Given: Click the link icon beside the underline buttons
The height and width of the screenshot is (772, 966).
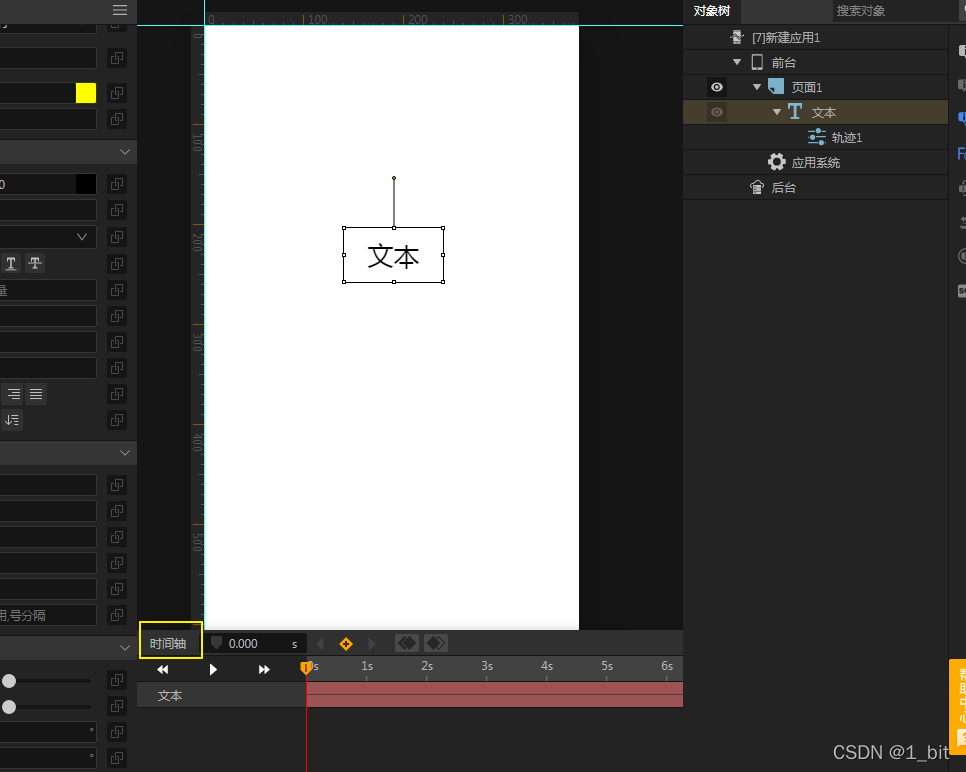Looking at the screenshot, I should pos(116,264).
